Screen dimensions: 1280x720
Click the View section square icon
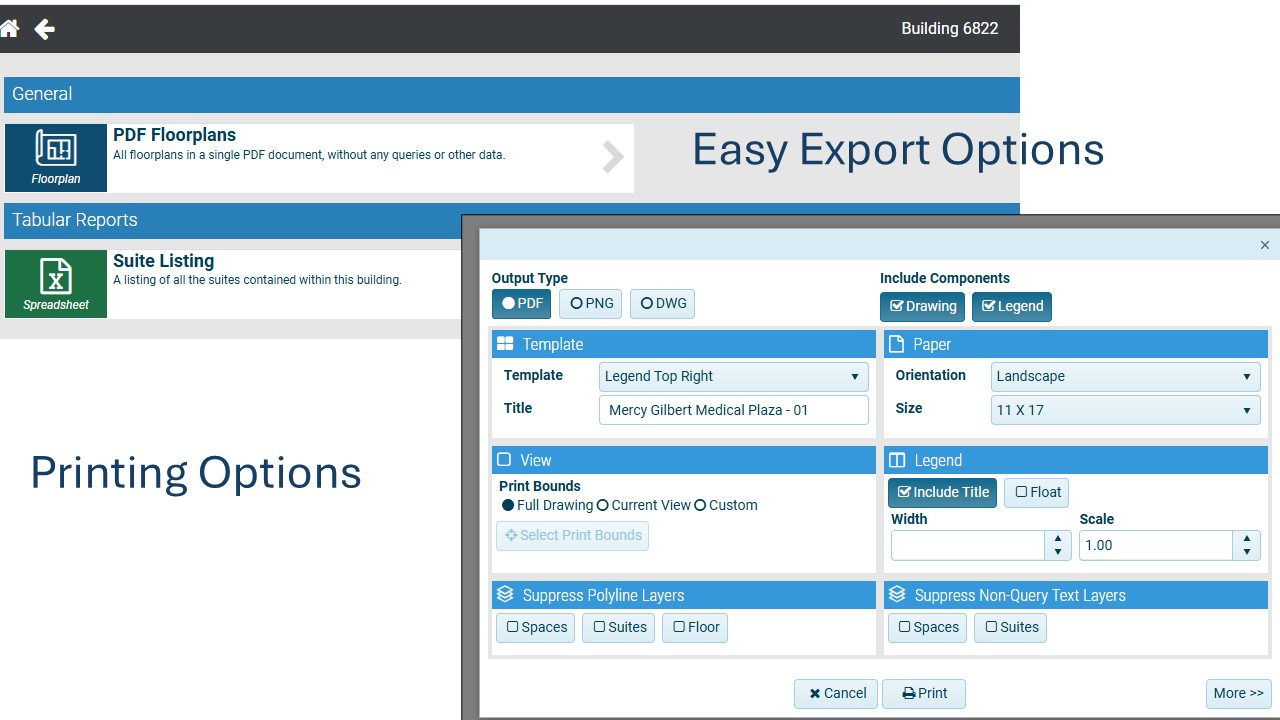tap(504, 460)
